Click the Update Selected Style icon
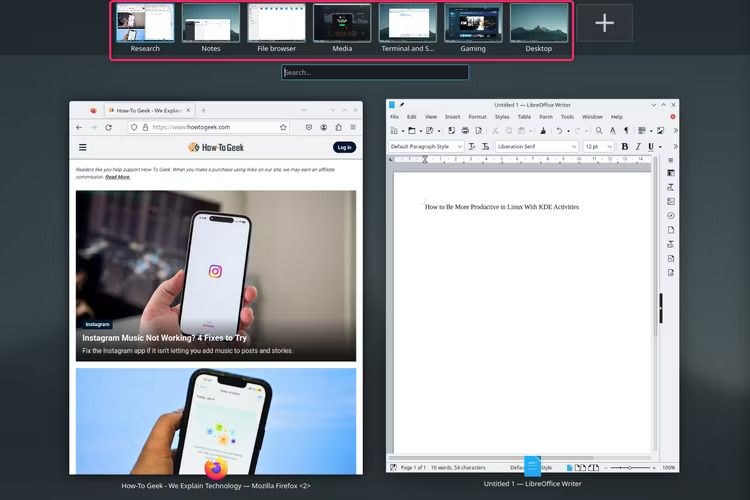Image resolution: width=750 pixels, height=500 pixels. click(472, 146)
